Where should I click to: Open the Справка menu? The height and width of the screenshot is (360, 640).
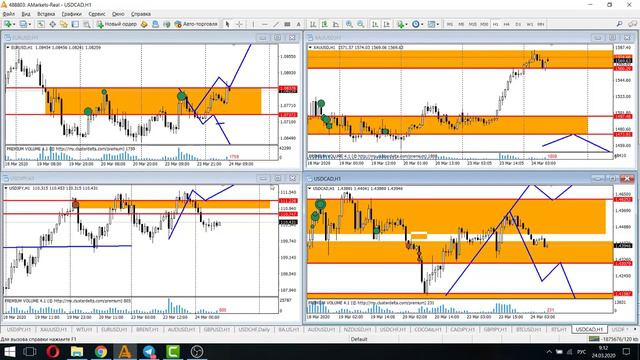pyautogui.click(x=141, y=14)
